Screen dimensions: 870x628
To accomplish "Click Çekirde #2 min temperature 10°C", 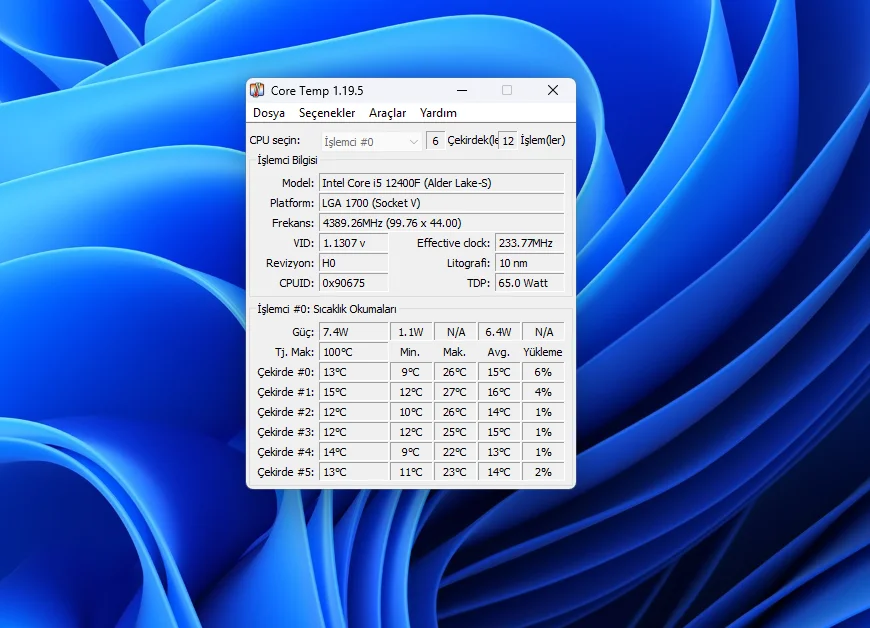I will click(x=411, y=412).
